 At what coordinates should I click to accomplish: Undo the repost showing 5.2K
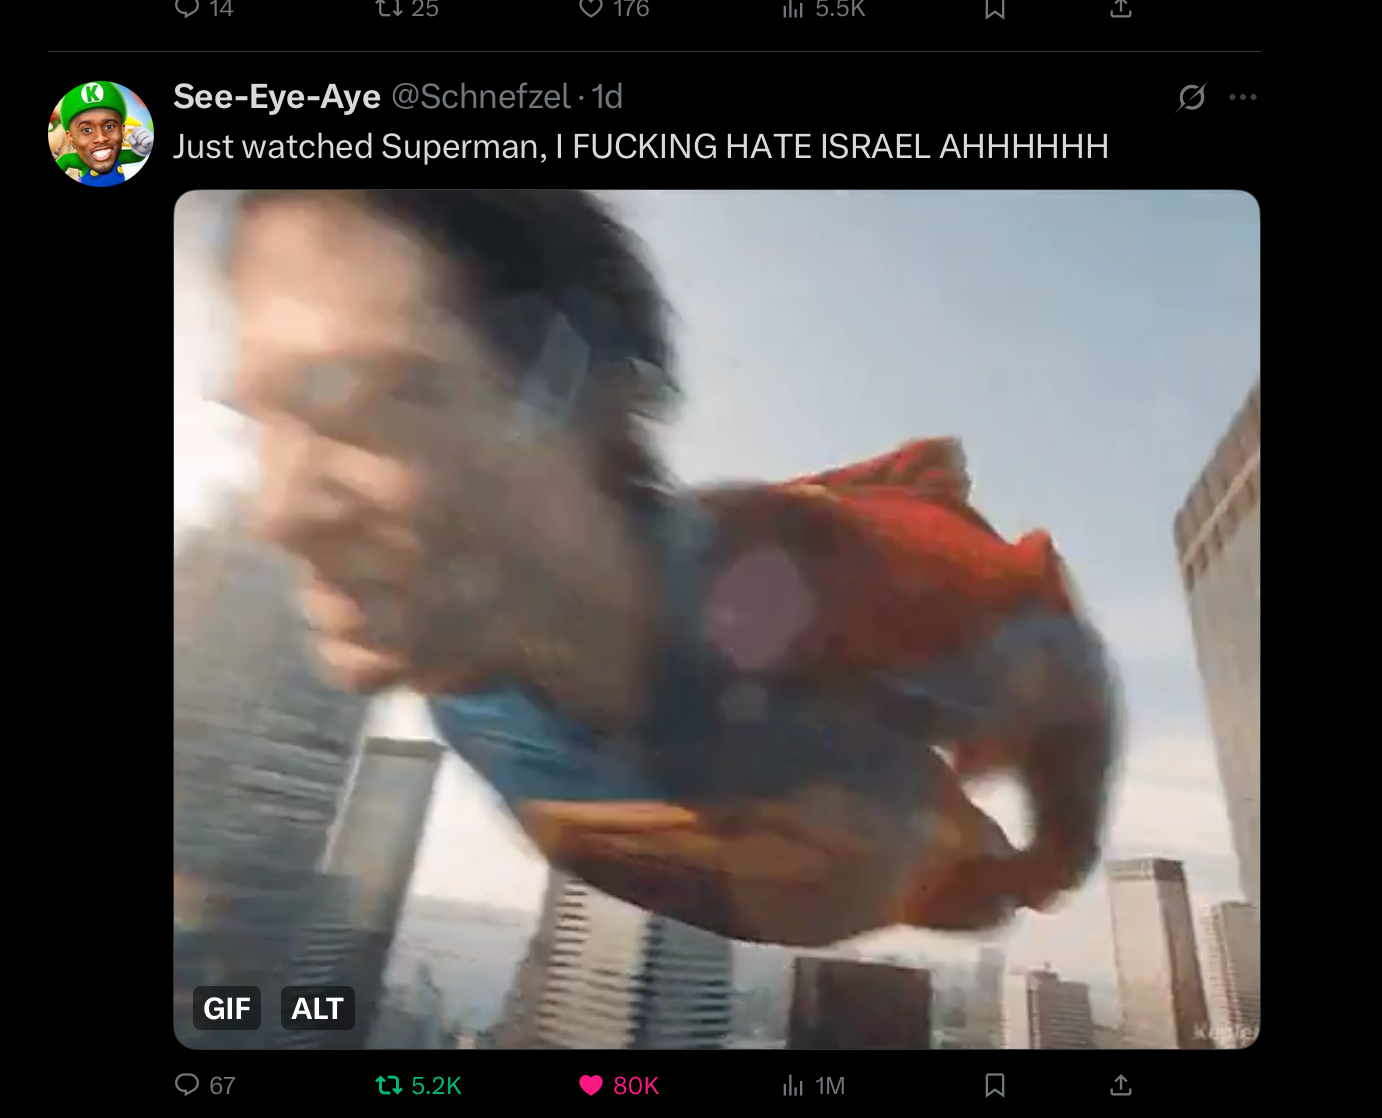coord(418,1085)
